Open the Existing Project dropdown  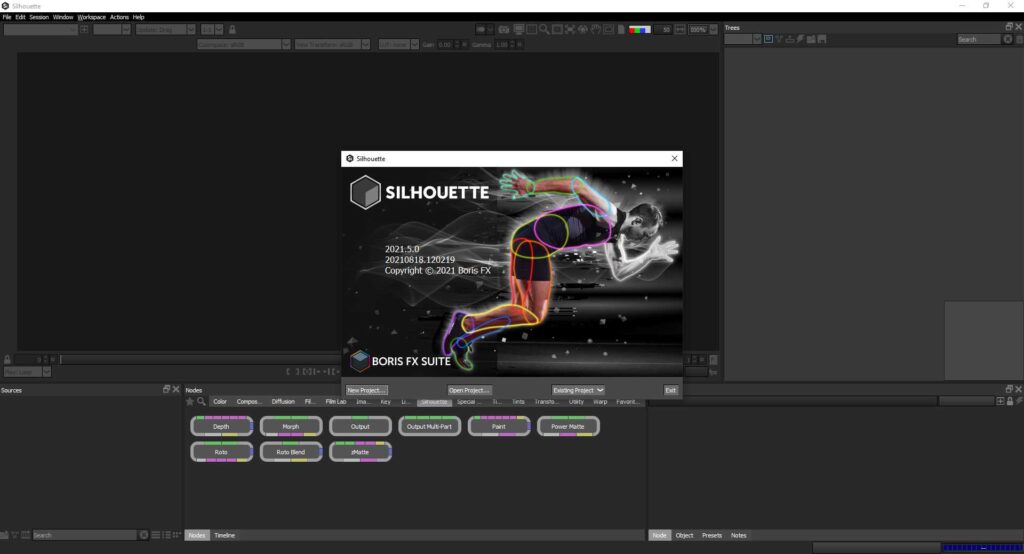click(x=578, y=390)
